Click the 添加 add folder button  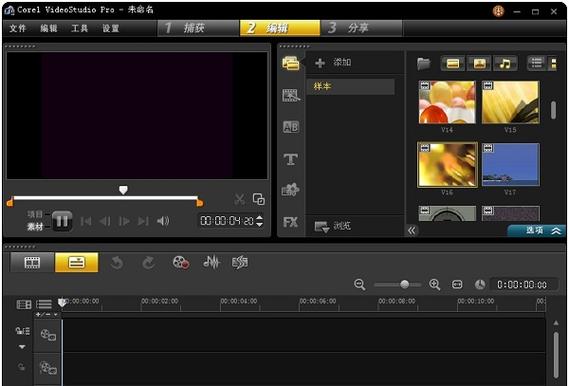(x=333, y=63)
